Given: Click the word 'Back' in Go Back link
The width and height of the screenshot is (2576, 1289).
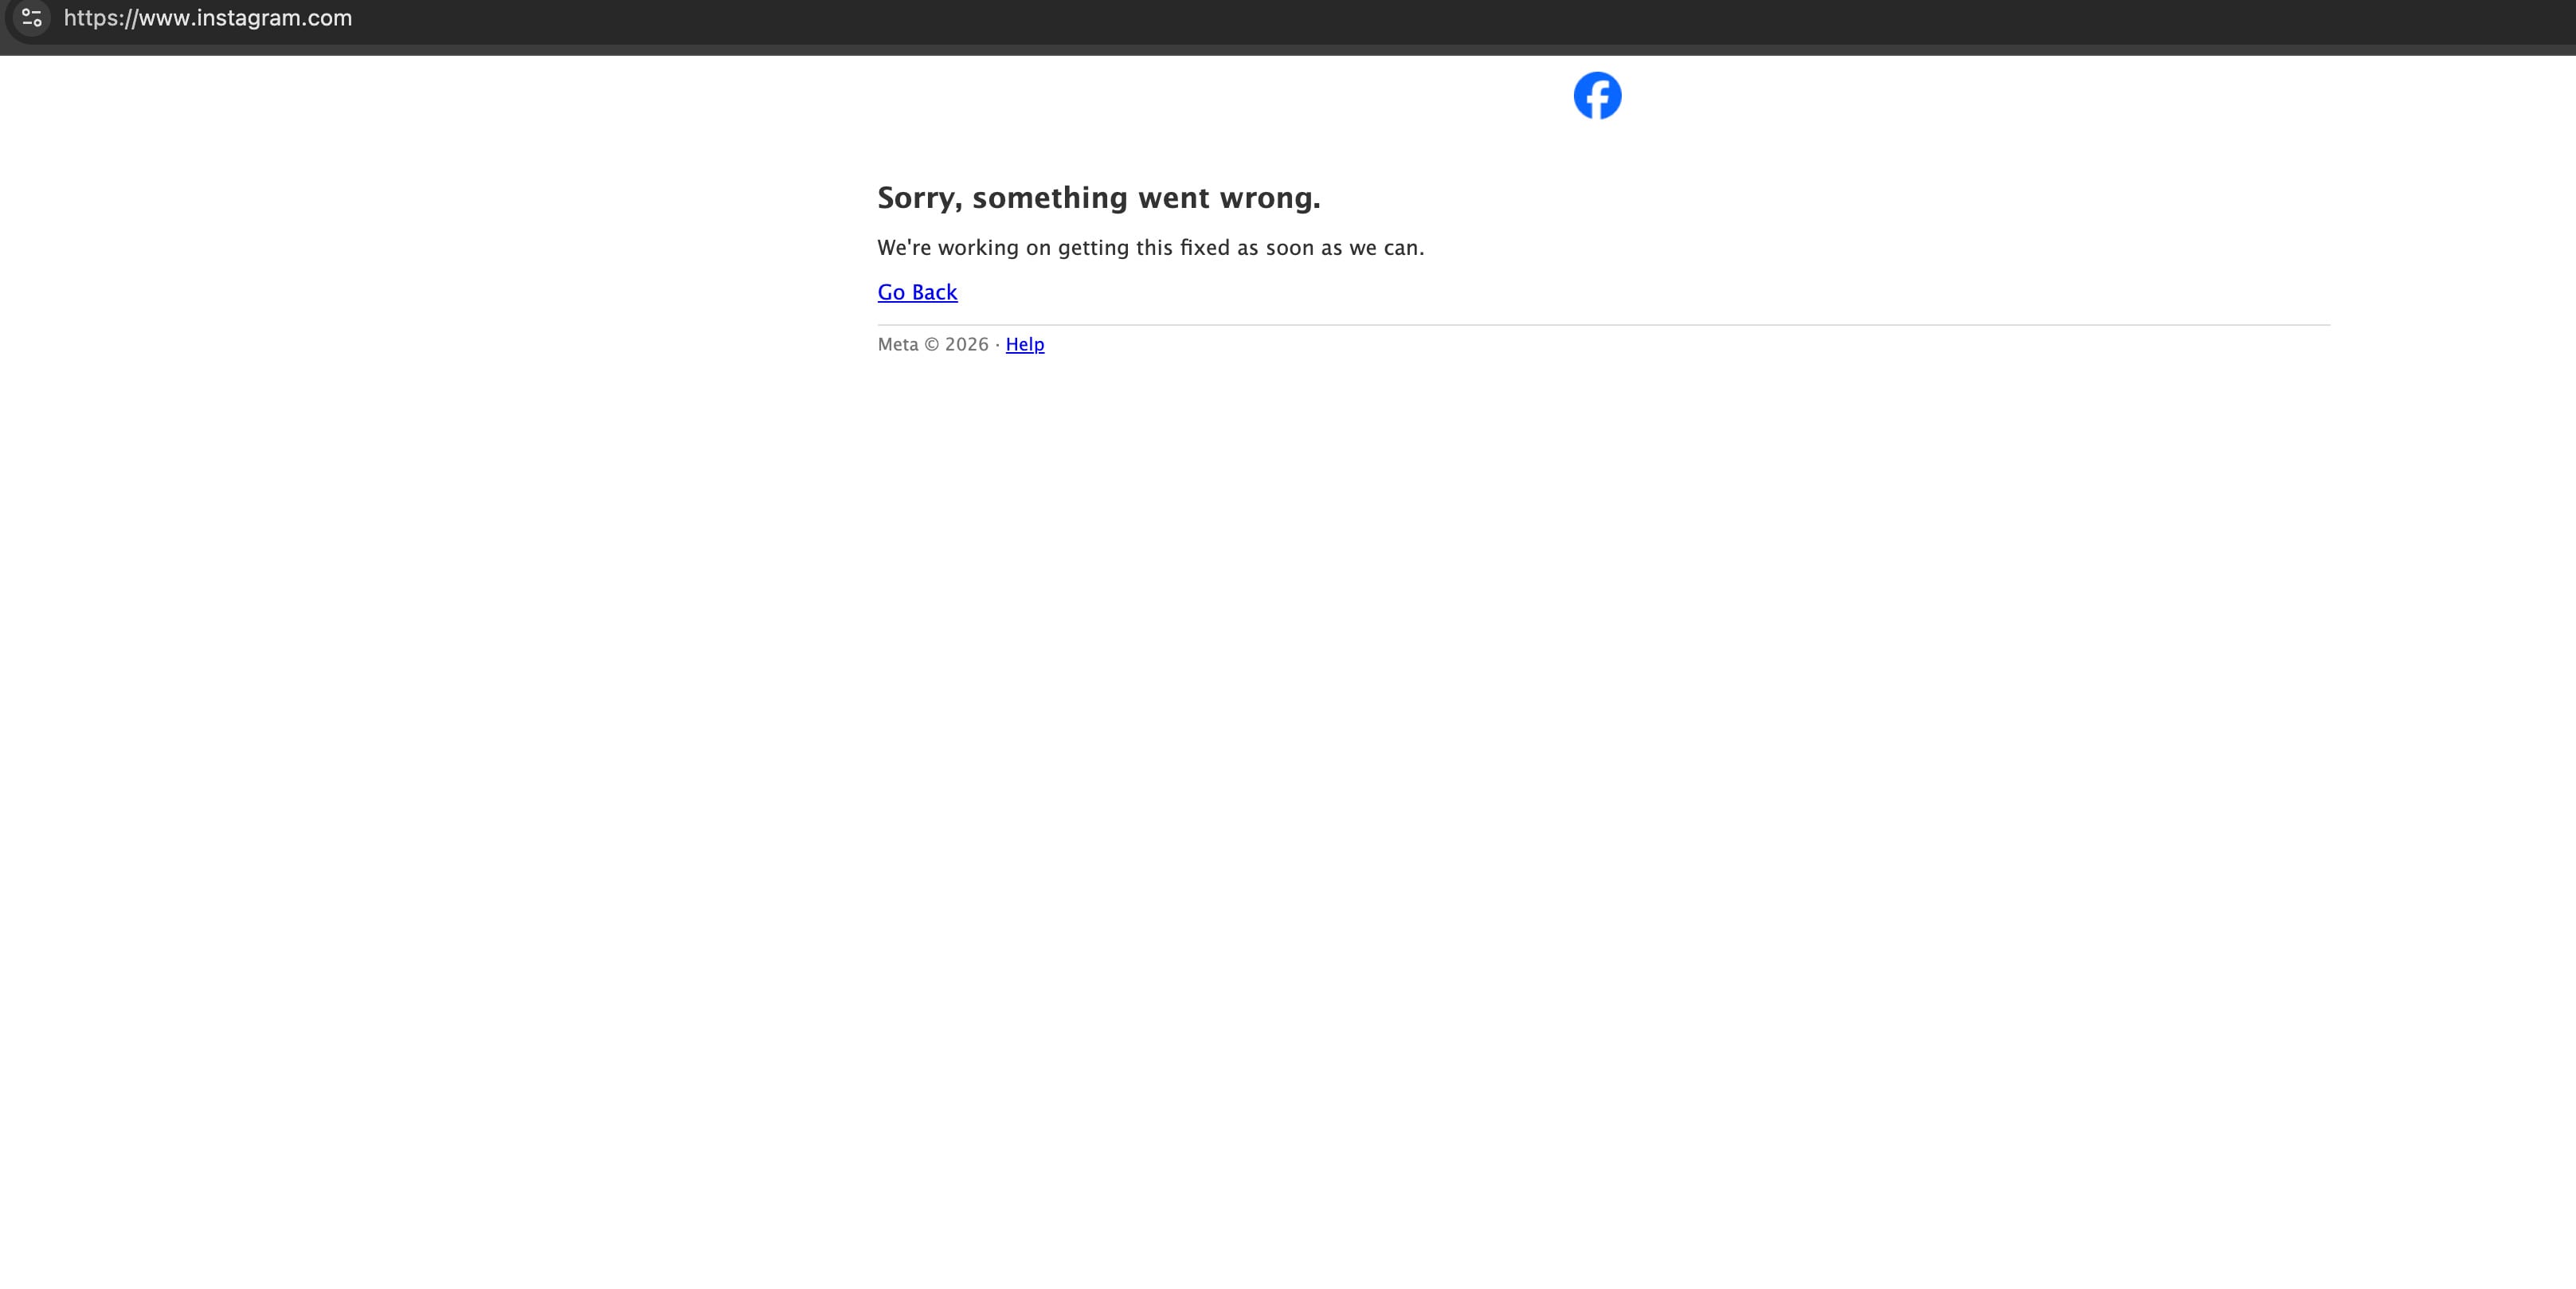Looking at the screenshot, I should coord(934,292).
